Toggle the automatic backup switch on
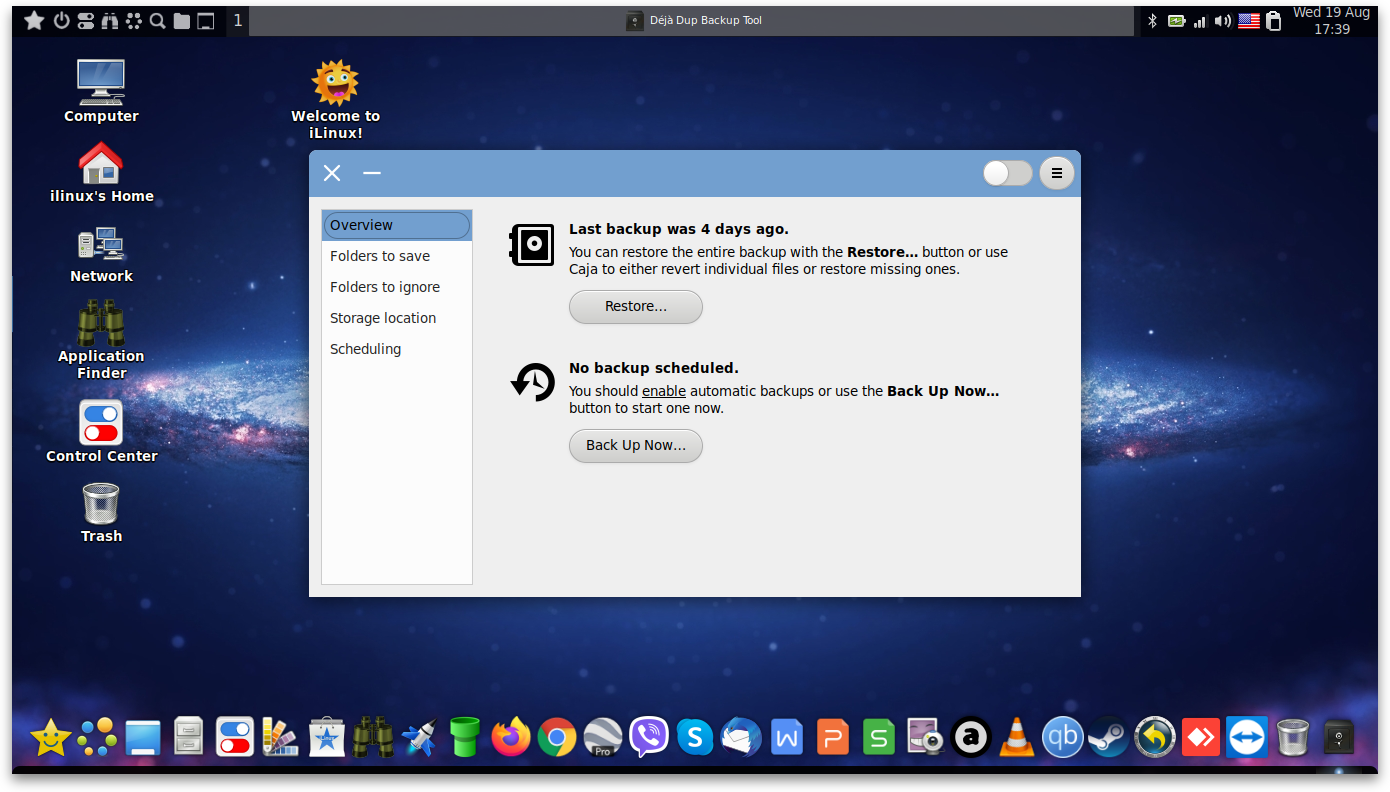This screenshot has height=792, width=1390. (1007, 173)
